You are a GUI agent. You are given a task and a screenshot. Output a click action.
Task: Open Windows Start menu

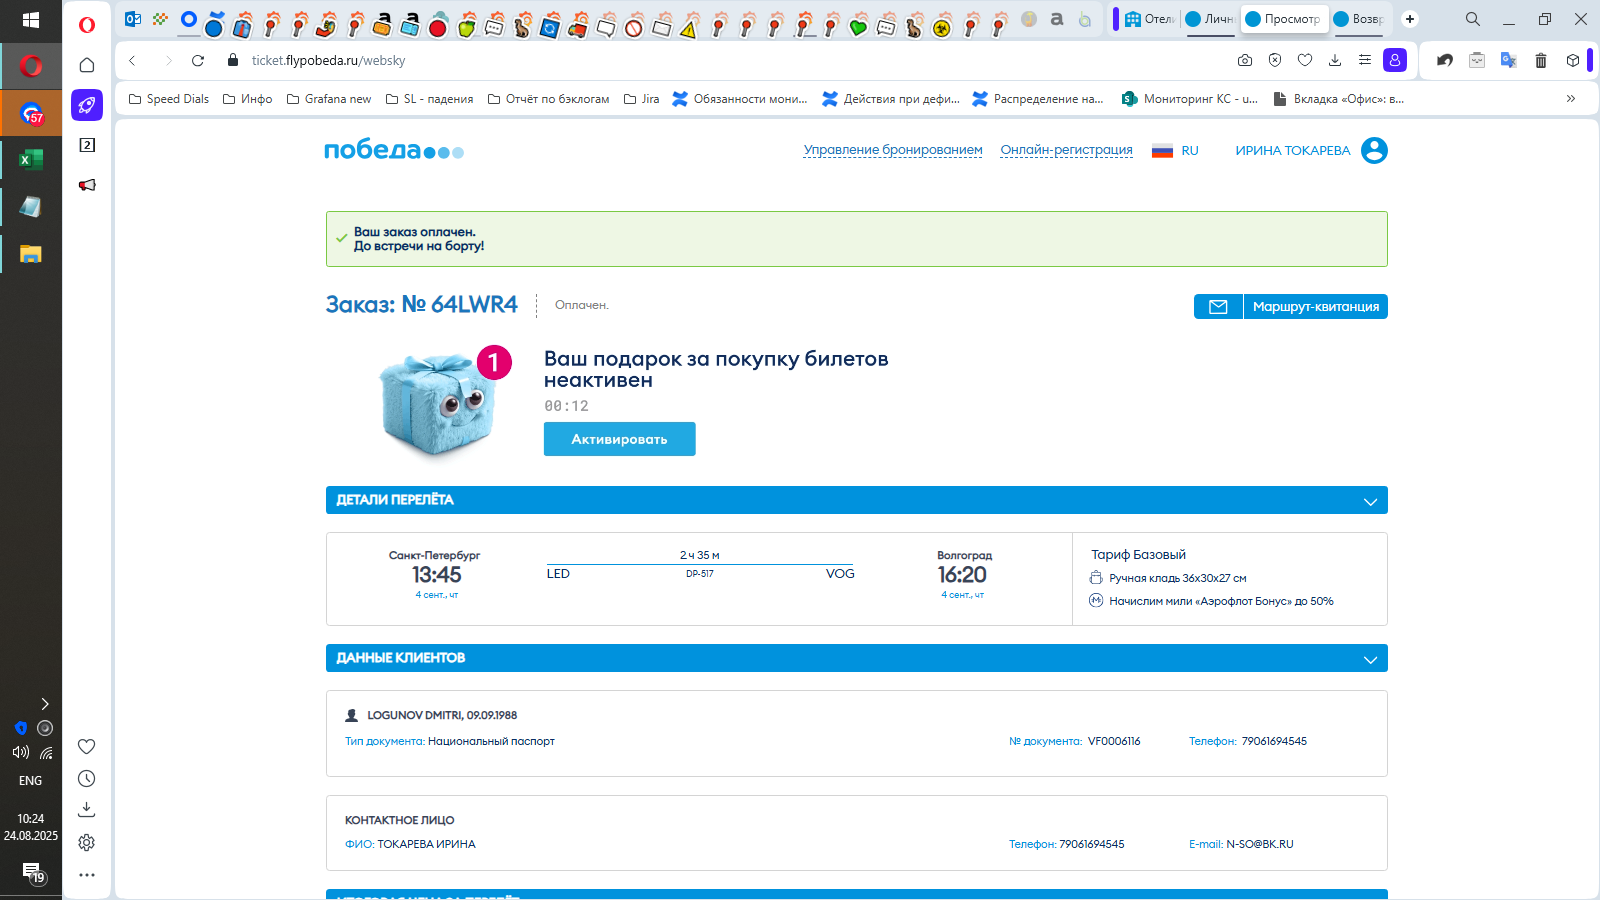pos(31,20)
